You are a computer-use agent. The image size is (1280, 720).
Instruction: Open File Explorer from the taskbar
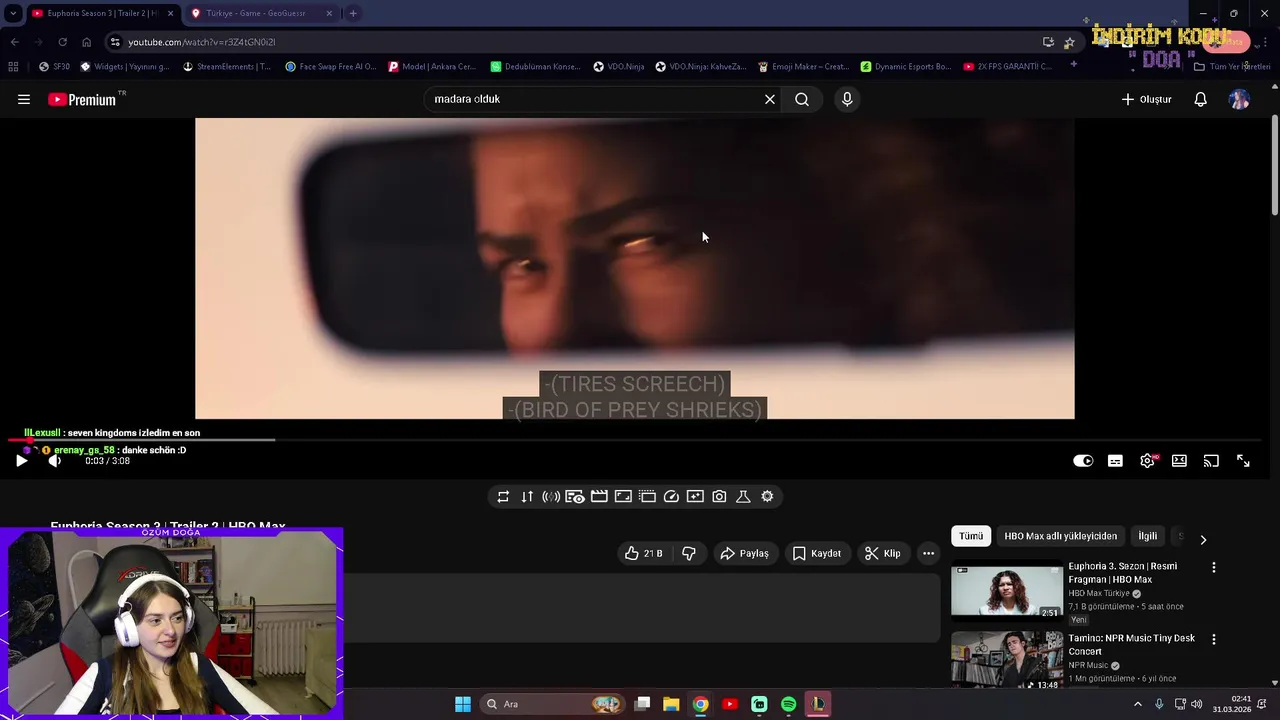671,704
